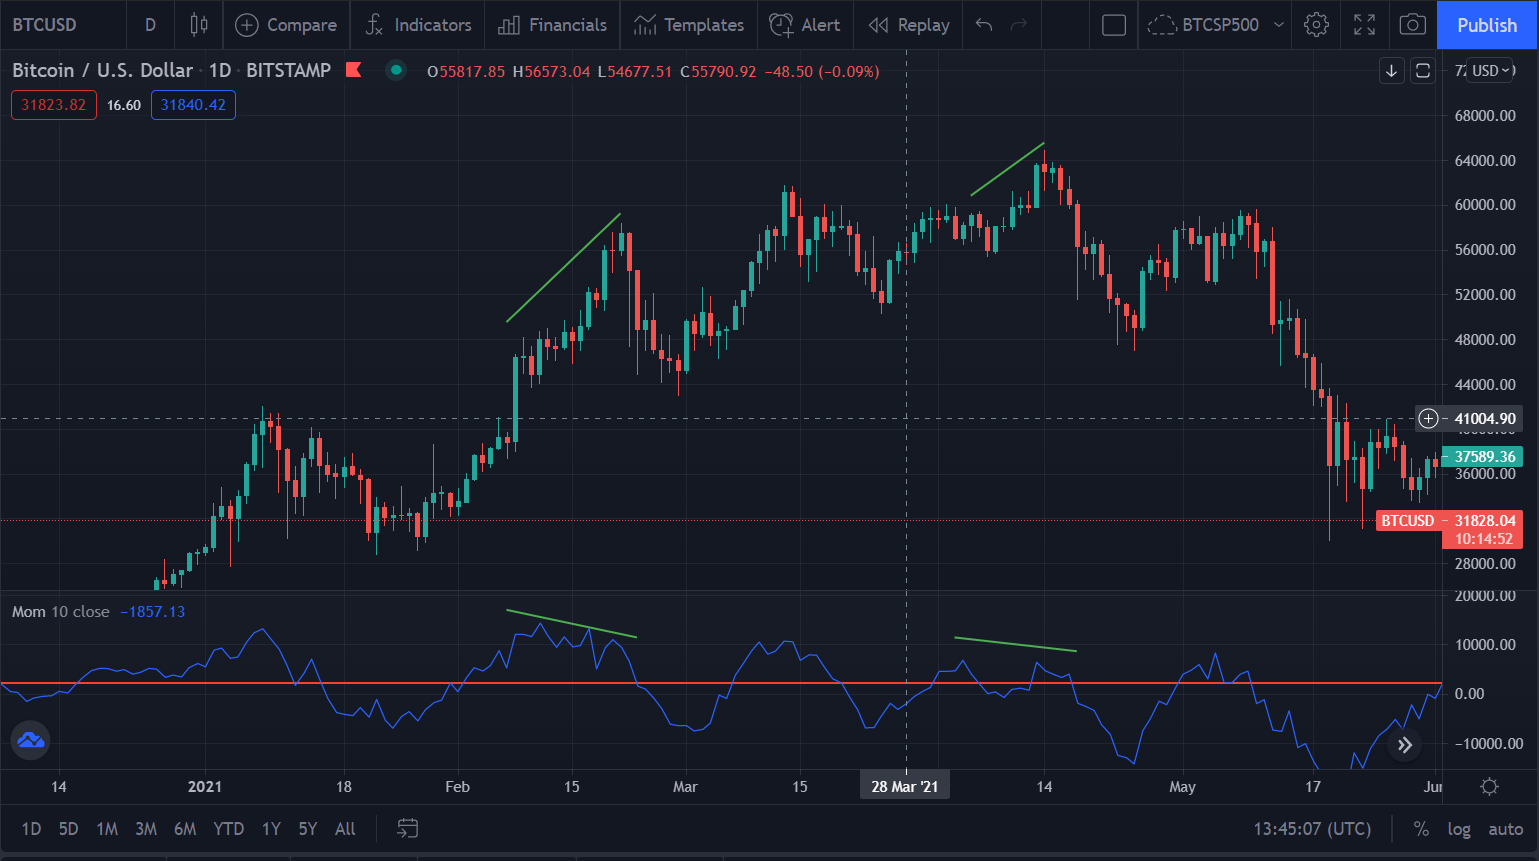
Task: Open the Indicators dialog
Action: tap(418, 25)
